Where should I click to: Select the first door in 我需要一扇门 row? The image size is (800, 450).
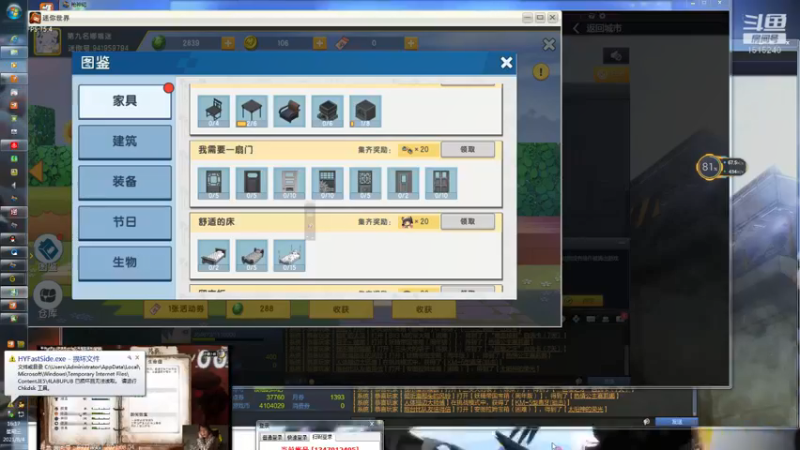213,183
